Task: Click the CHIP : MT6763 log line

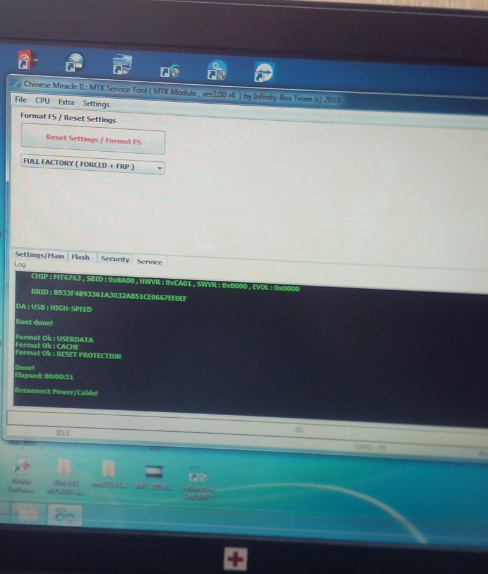Action: [x=165, y=282]
